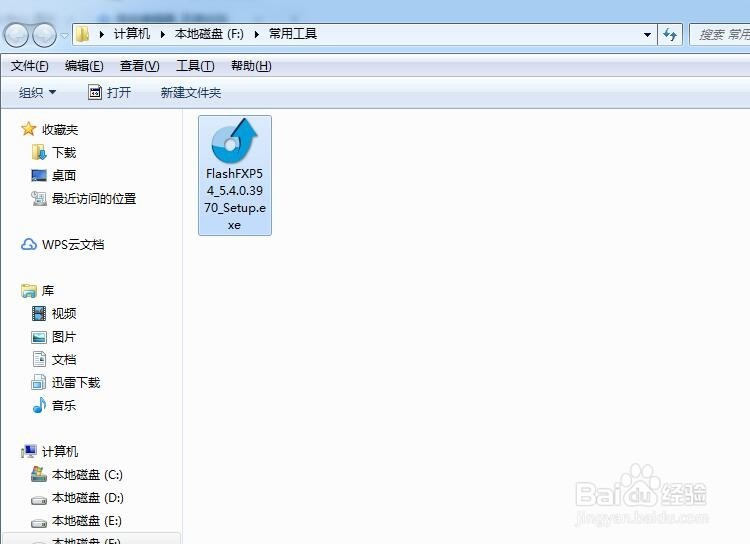Open 桌面 in the favorites list

click(x=64, y=176)
